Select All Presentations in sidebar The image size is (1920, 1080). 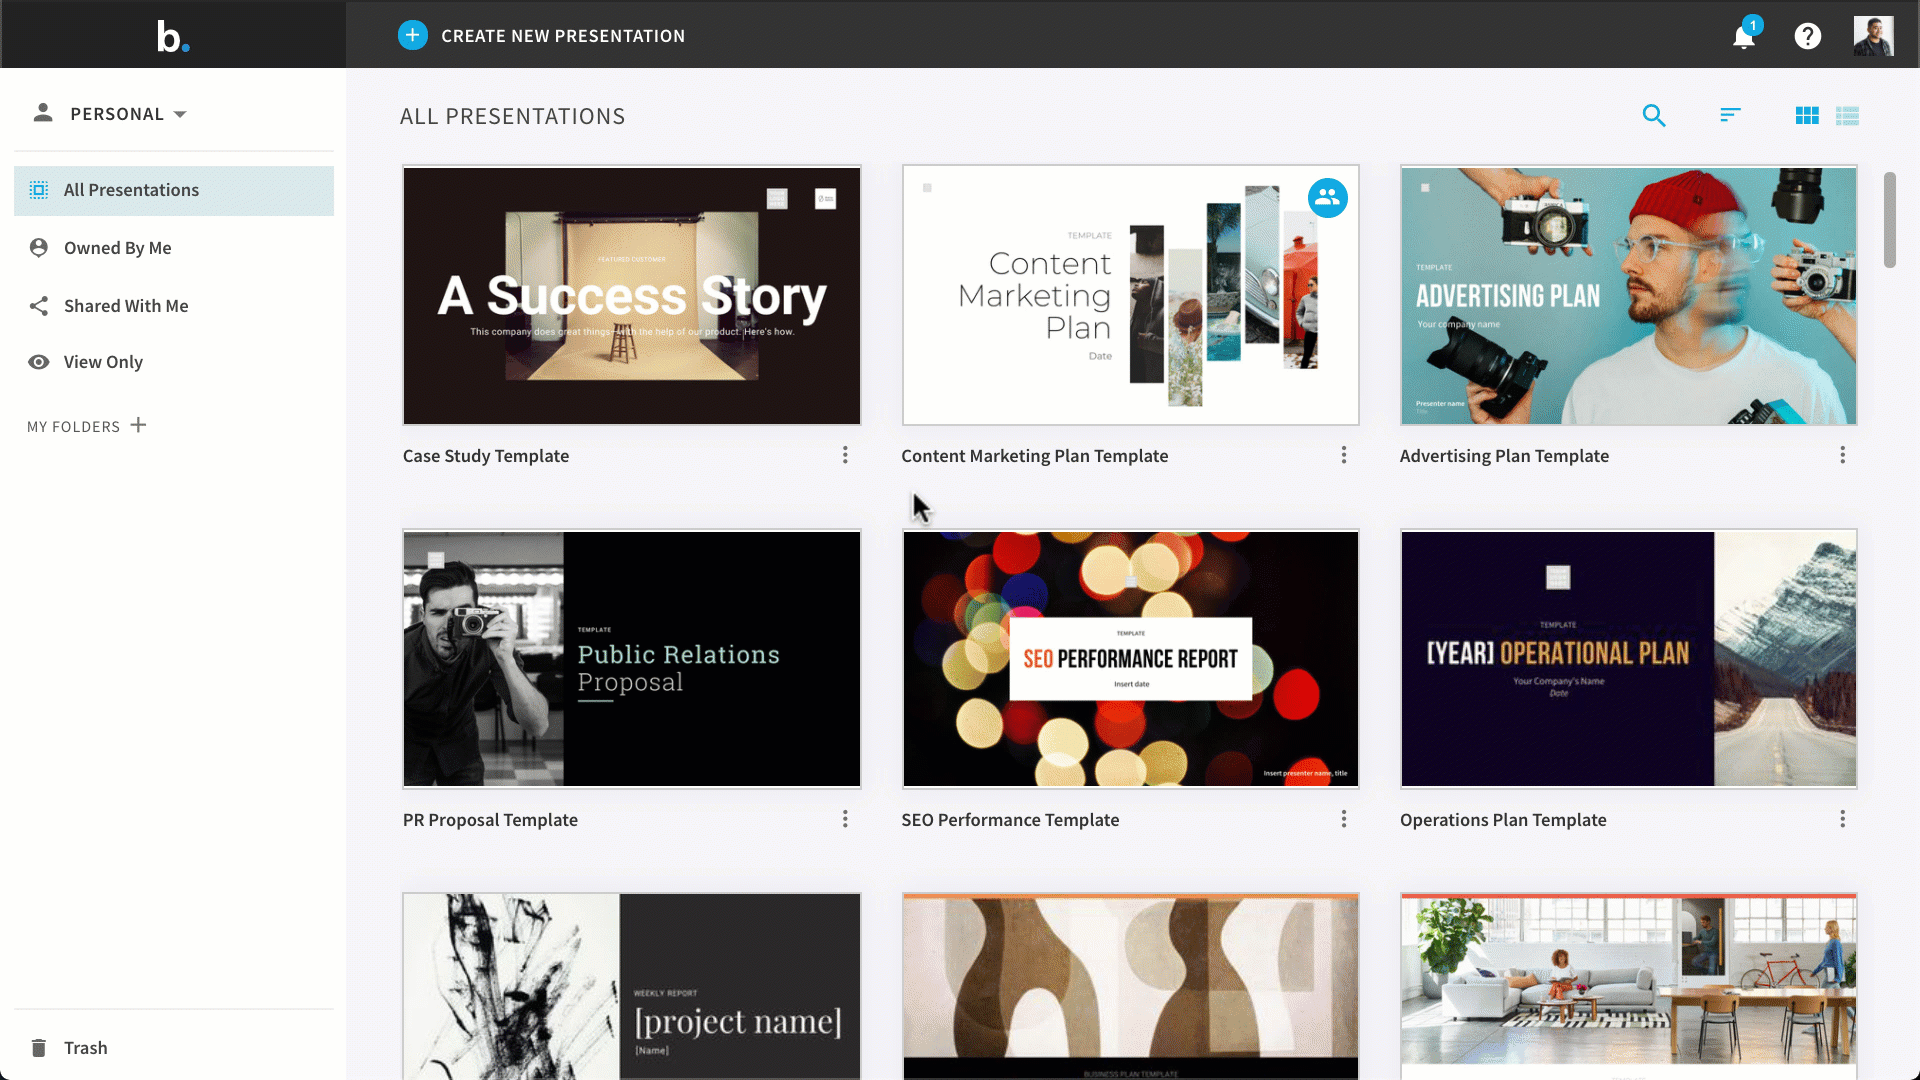pos(174,190)
